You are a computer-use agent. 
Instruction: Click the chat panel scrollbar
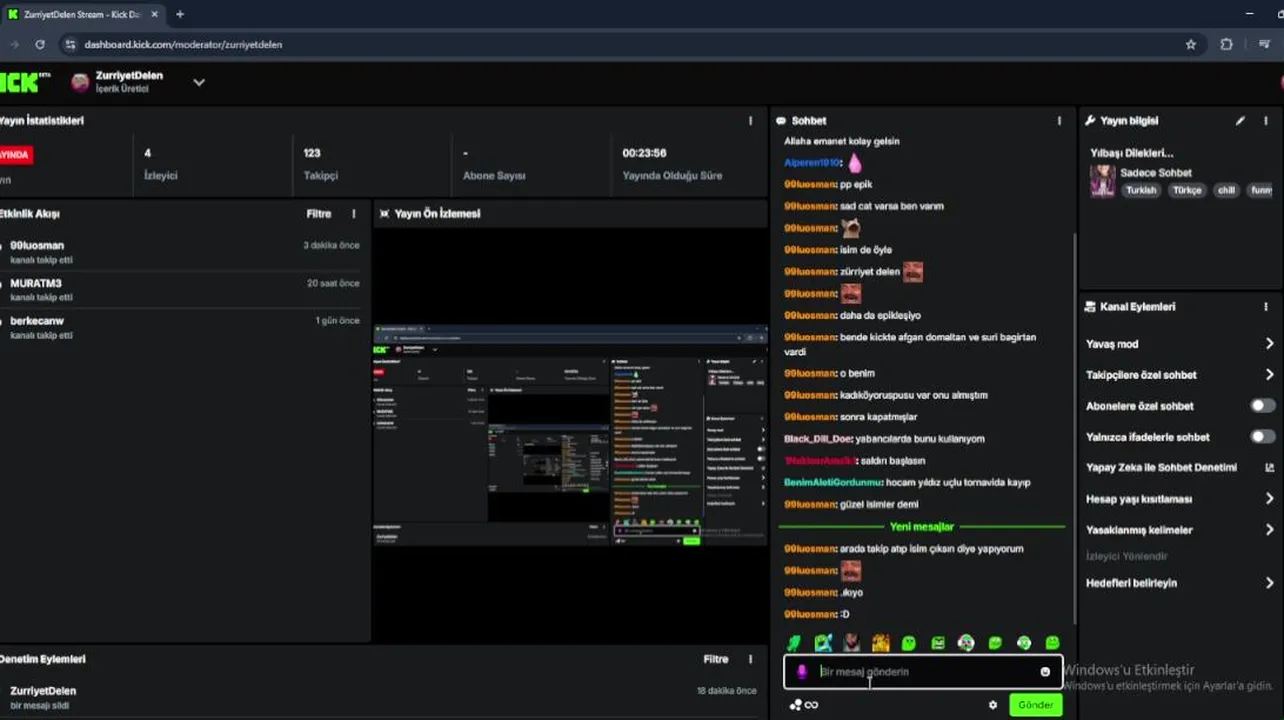coord(1075,430)
